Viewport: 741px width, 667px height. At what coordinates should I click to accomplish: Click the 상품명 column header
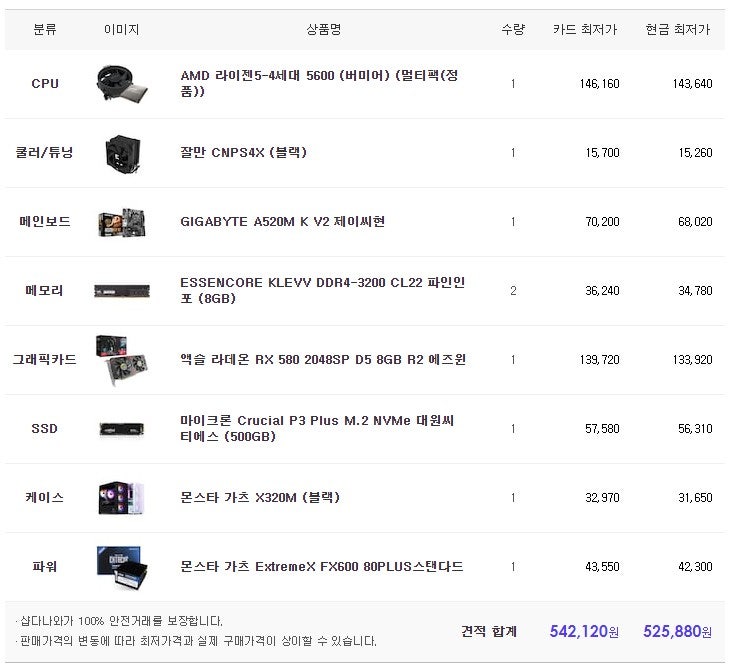[x=323, y=30]
